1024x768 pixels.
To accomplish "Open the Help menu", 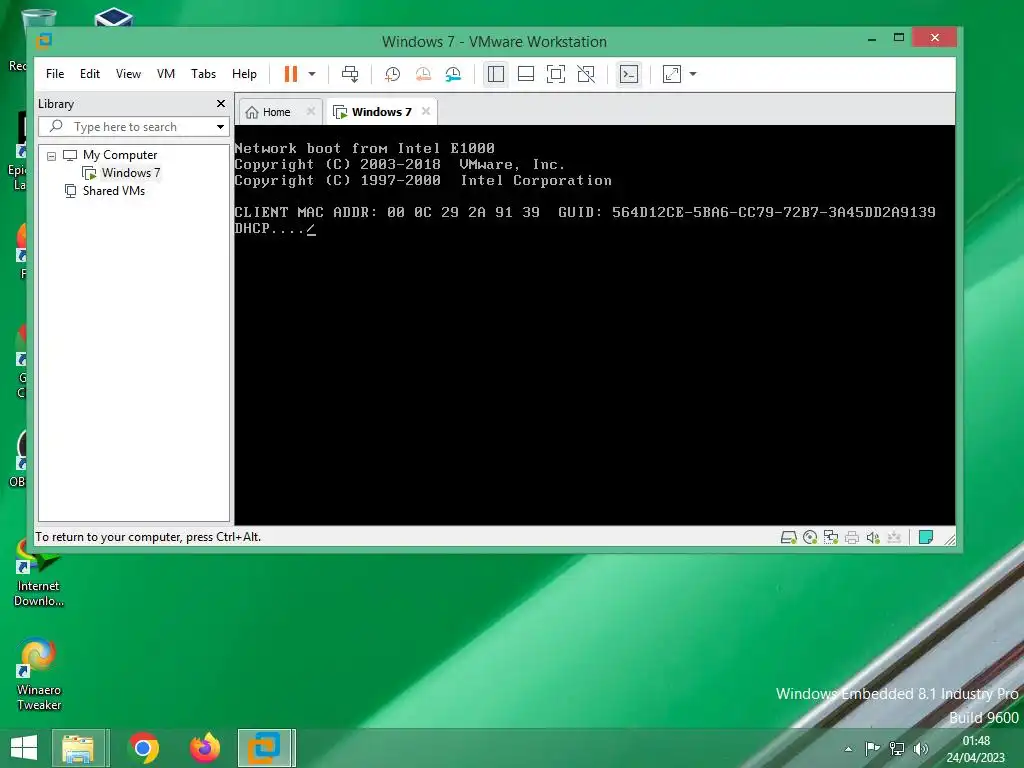I will [x=244, y=74].
